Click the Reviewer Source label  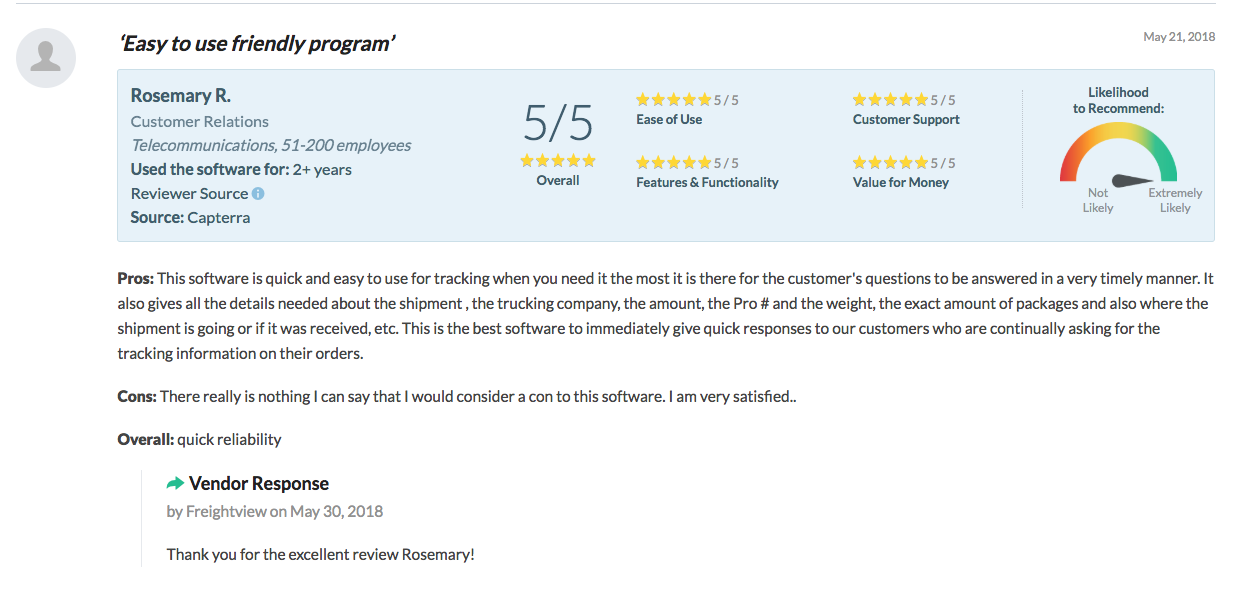click(x=189, y=194)
